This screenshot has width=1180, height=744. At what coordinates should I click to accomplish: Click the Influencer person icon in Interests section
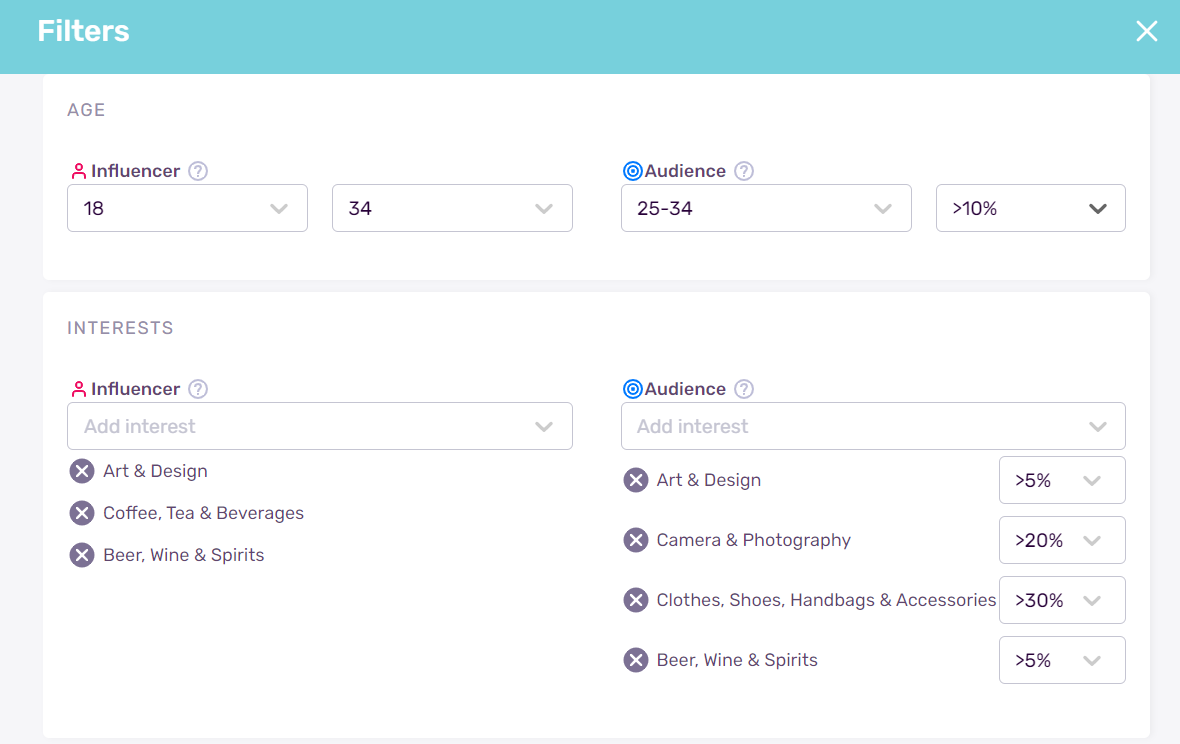pos(80,389)
